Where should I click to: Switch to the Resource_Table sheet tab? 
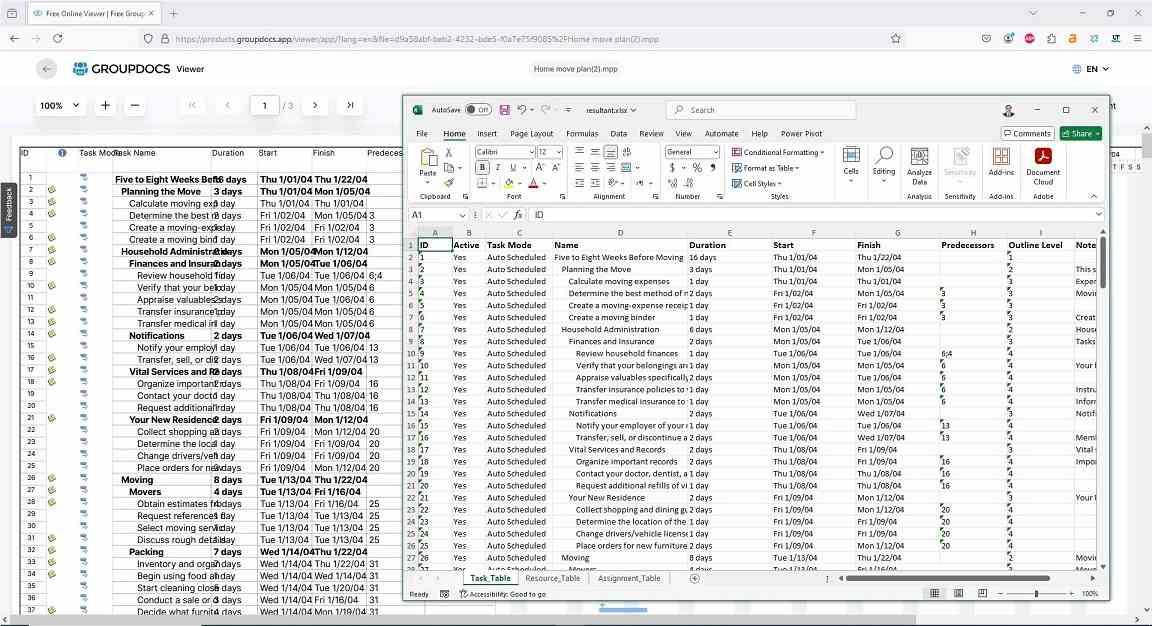click(552, 578)
